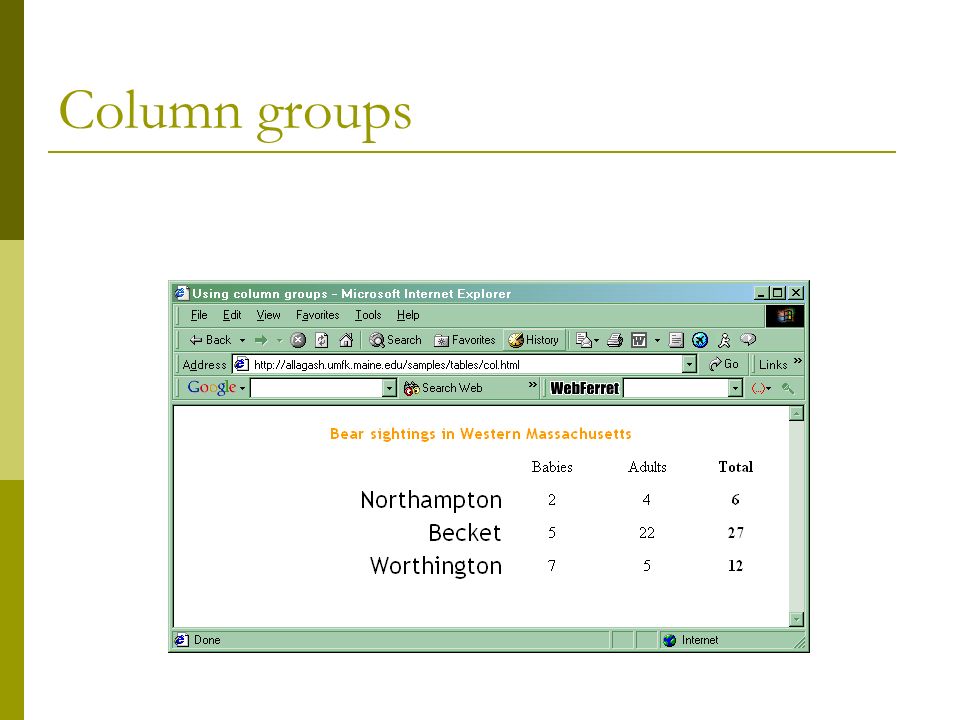Click Search Web on Google toolbar
960x720 pixels.
click(443, 388)
